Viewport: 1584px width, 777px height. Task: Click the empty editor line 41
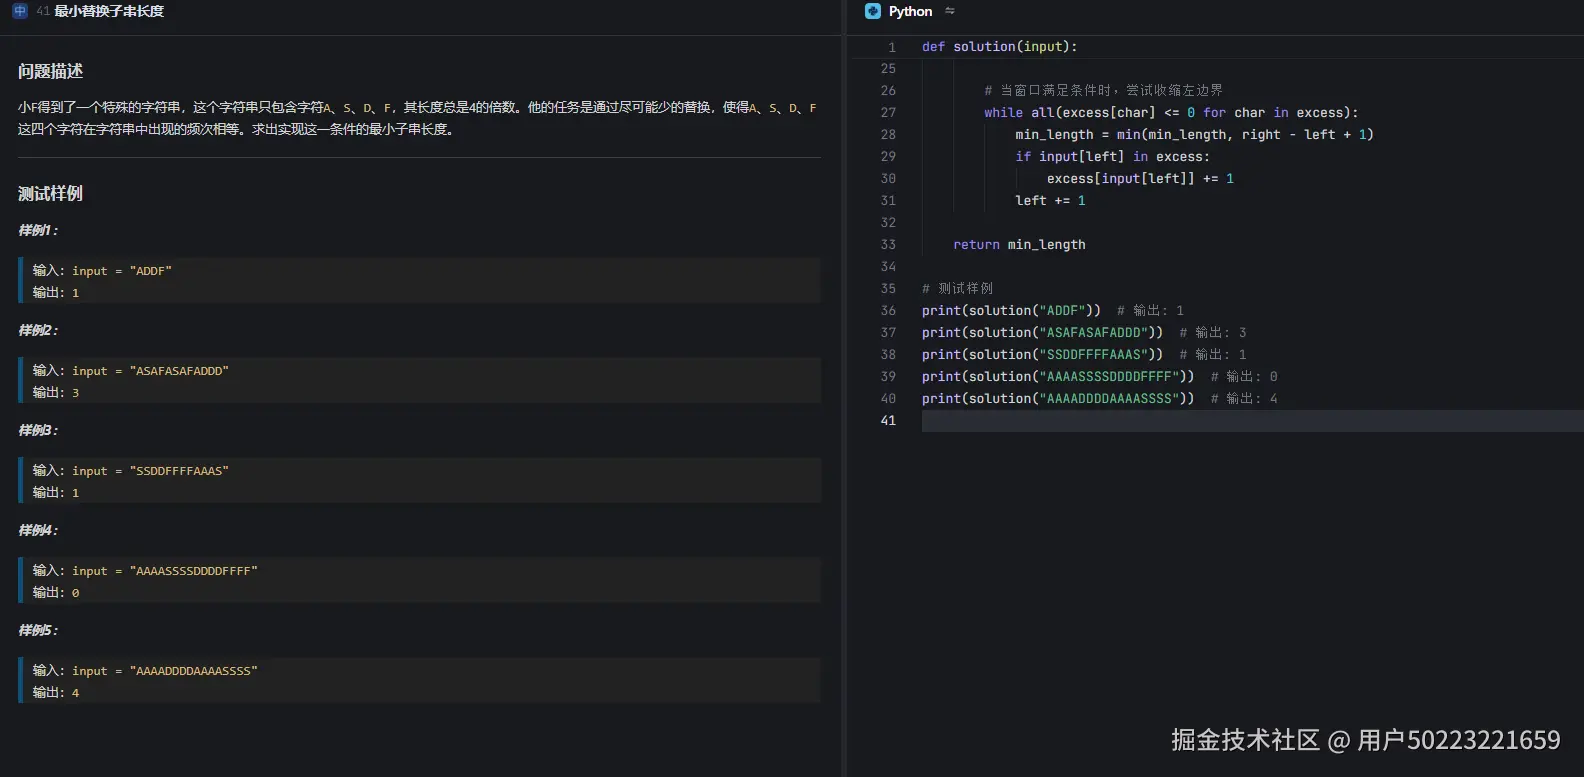pos(1252,421)
